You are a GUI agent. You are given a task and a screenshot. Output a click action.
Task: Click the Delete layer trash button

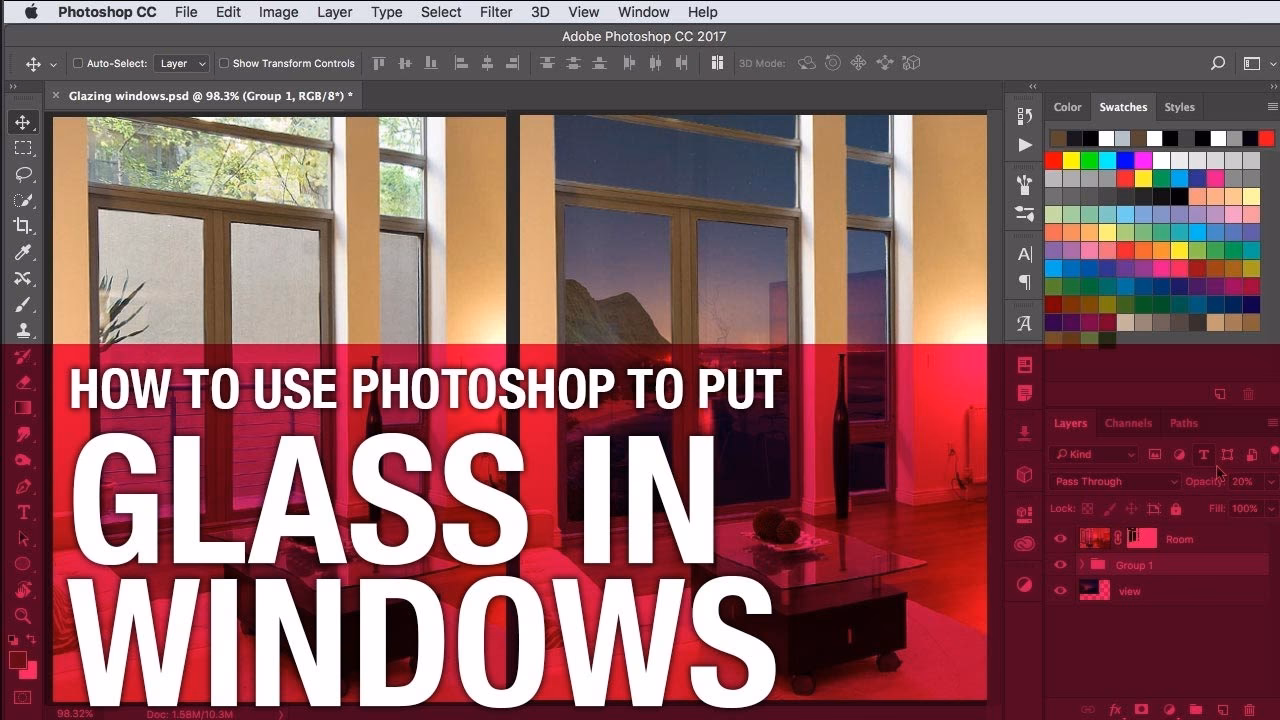1252,709
